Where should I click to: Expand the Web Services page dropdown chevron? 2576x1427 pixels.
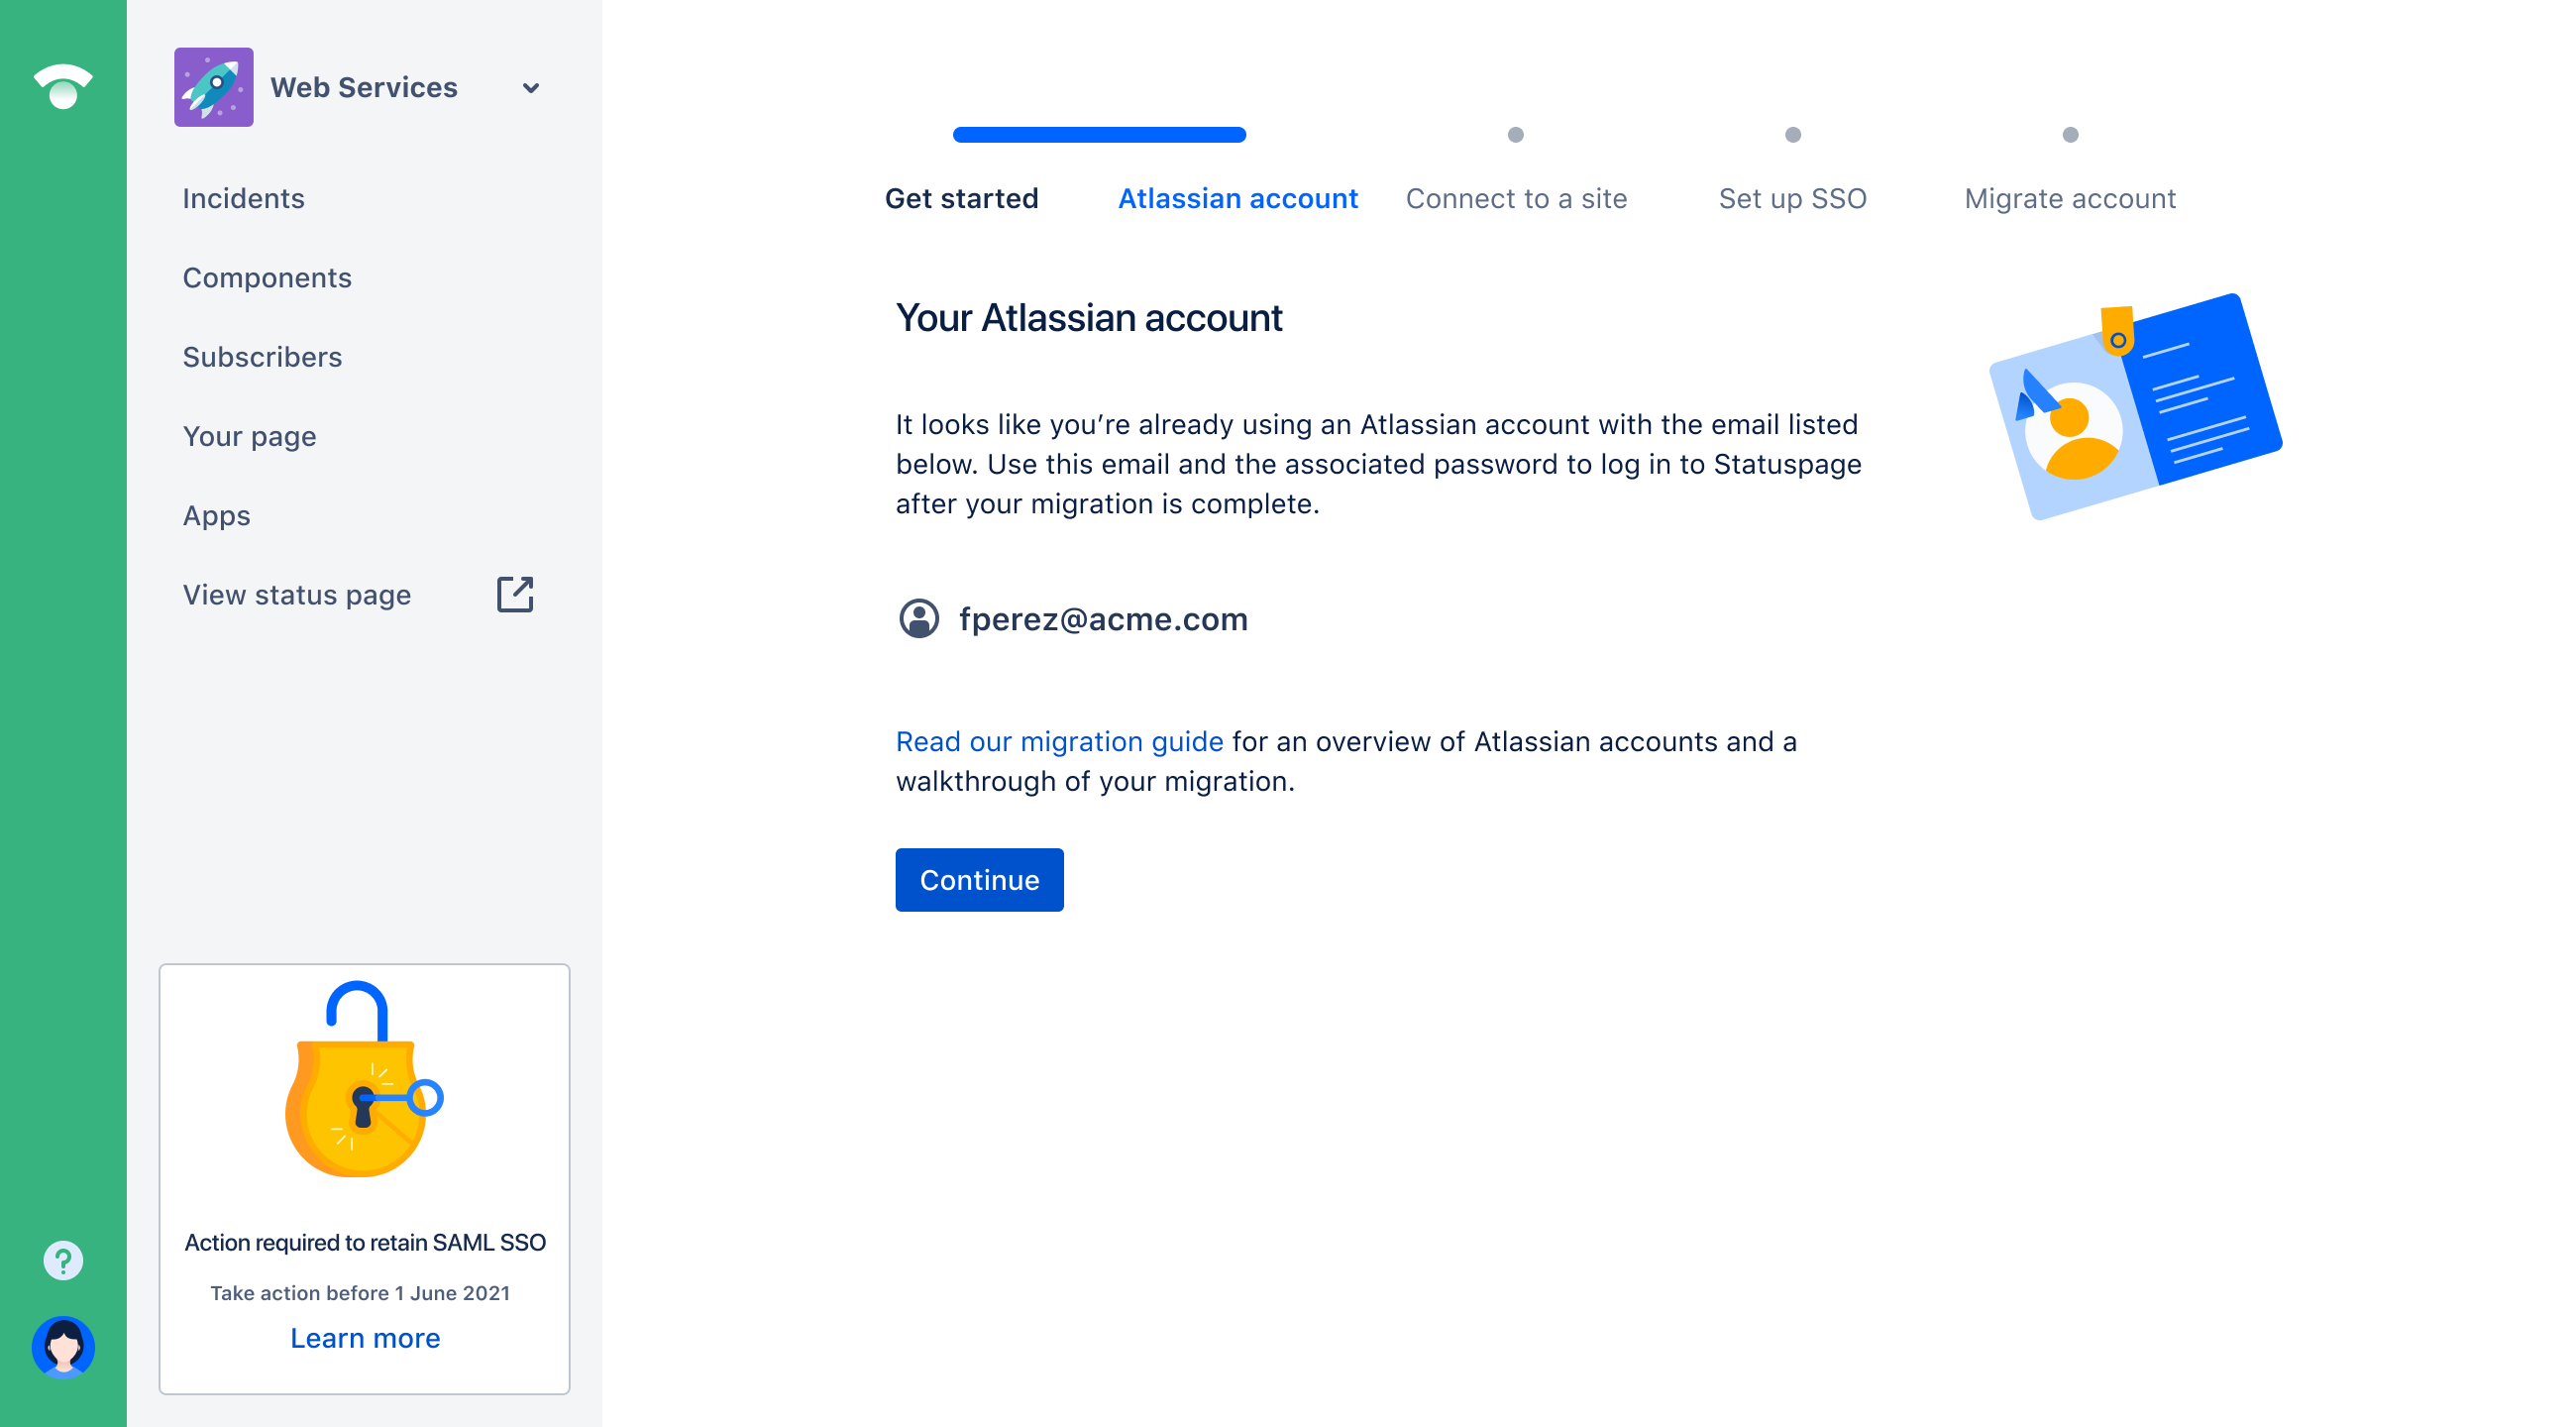[x=531, y=88]
